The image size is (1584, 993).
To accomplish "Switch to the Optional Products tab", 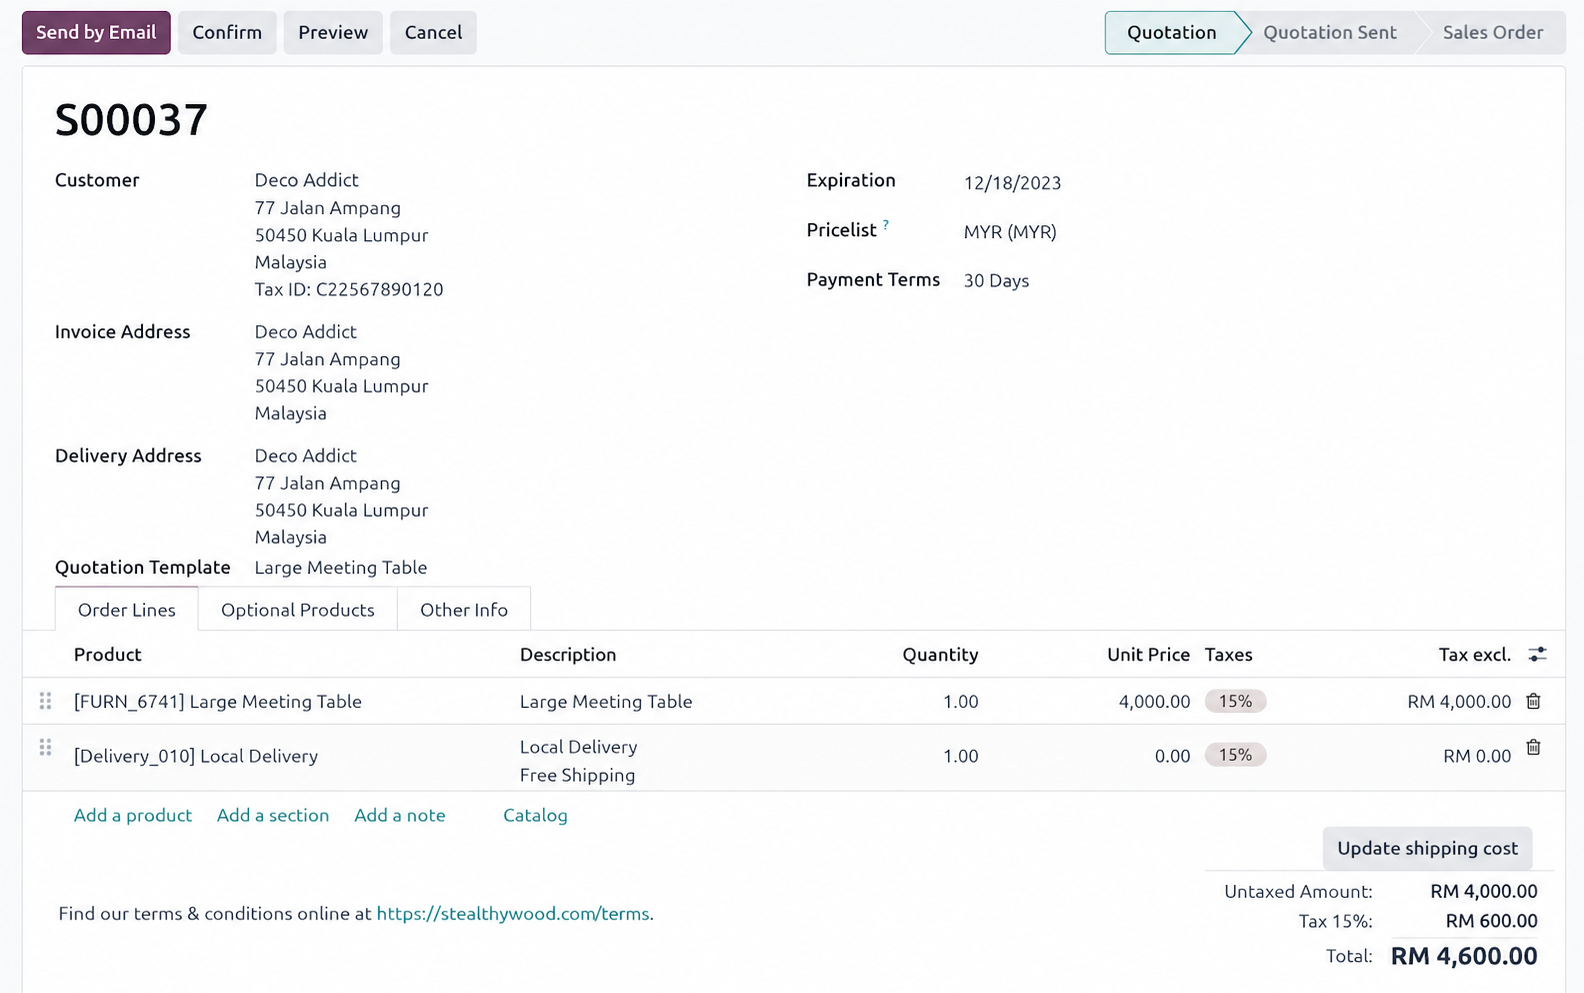I will tap(297, 610).
